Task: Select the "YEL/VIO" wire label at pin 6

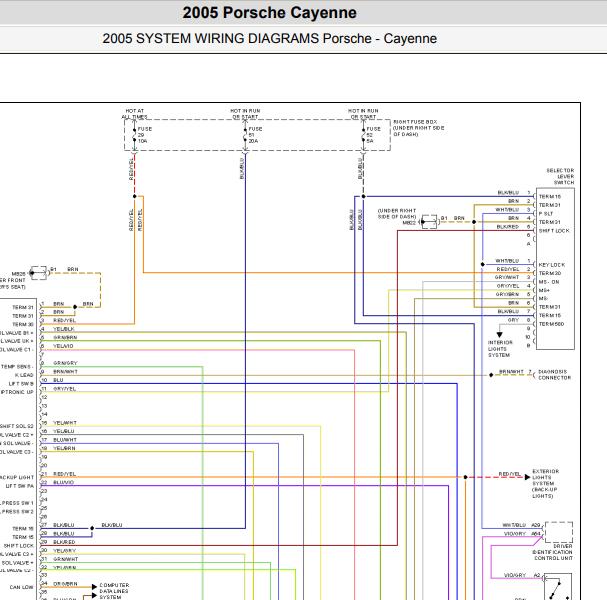Action: (63, 346)
